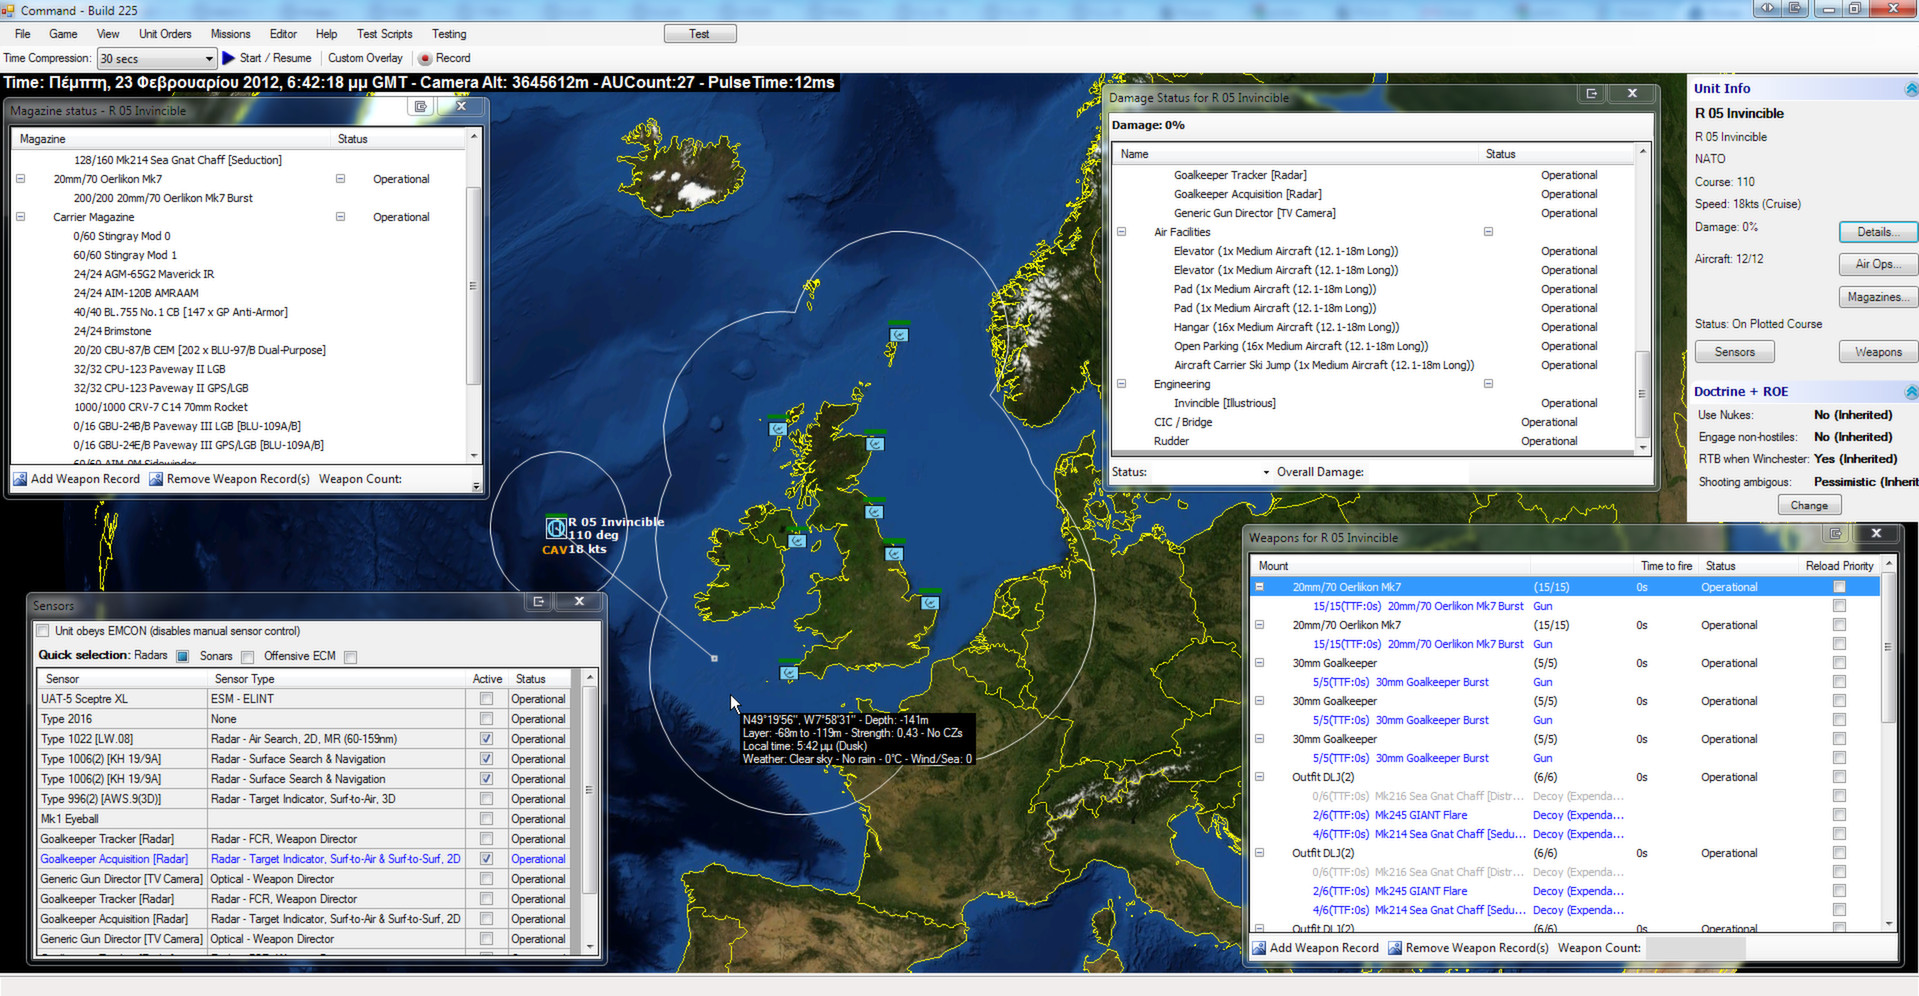Click the Remove Weapon Record(s) icon

point(1394,947)
